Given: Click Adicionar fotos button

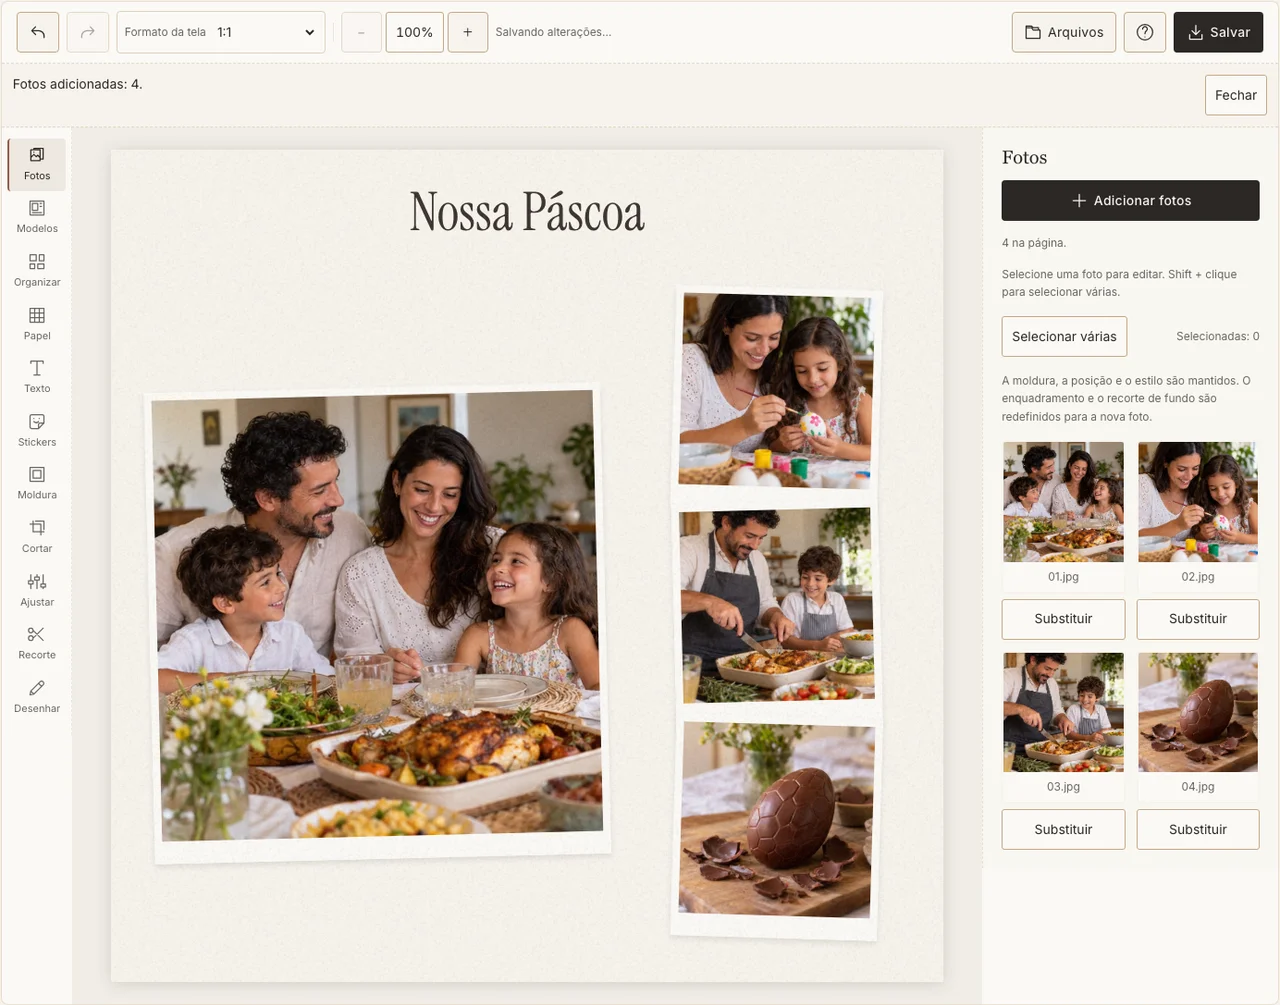Looking at the screenshot, I should (x=1131, y=200).
